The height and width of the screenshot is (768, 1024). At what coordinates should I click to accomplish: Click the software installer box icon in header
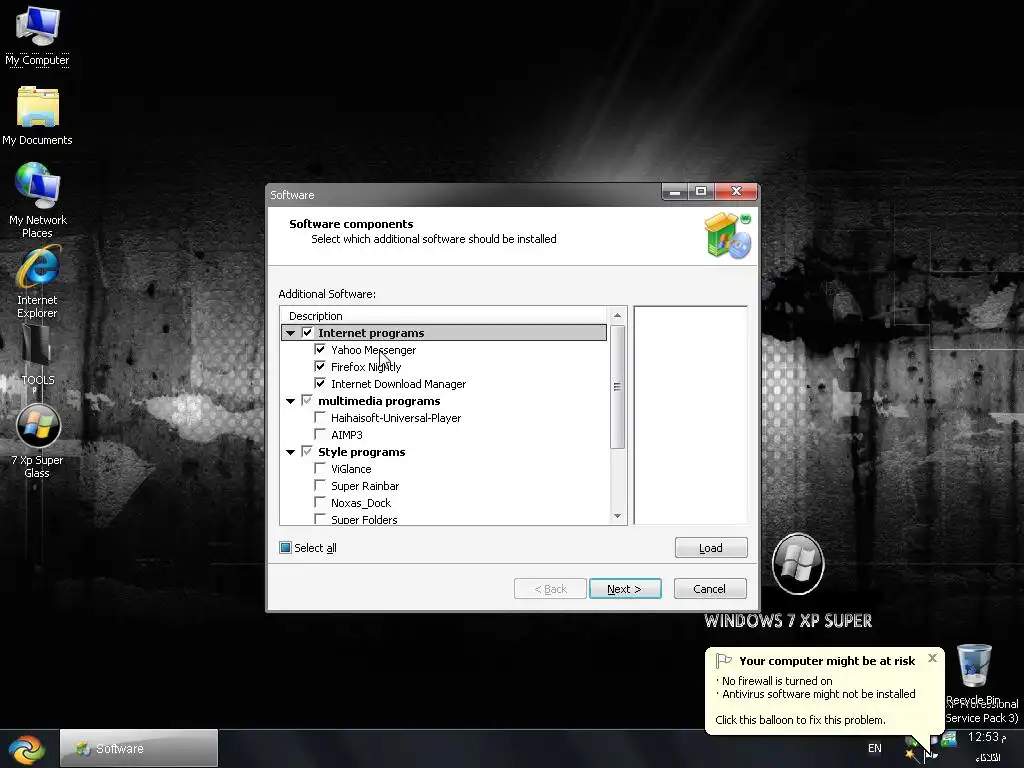(728, 235)
